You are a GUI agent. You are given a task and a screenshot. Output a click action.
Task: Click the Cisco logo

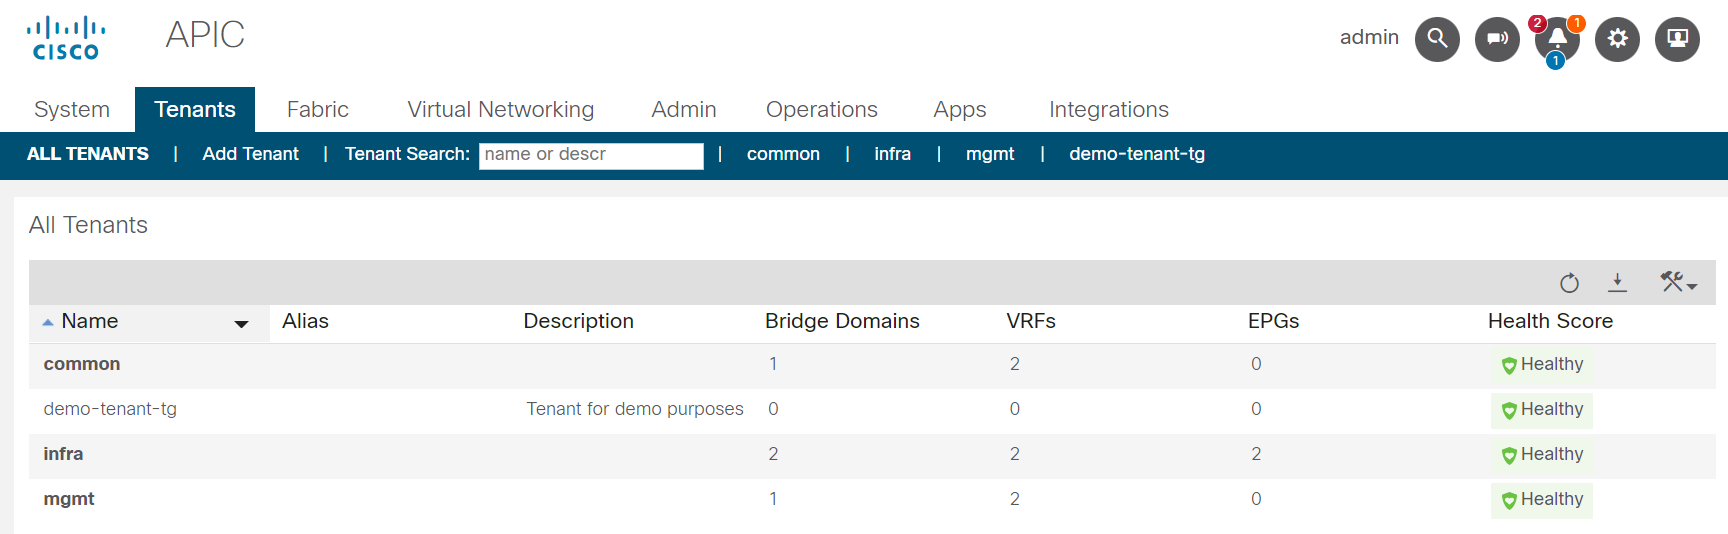tap(66, 38)
